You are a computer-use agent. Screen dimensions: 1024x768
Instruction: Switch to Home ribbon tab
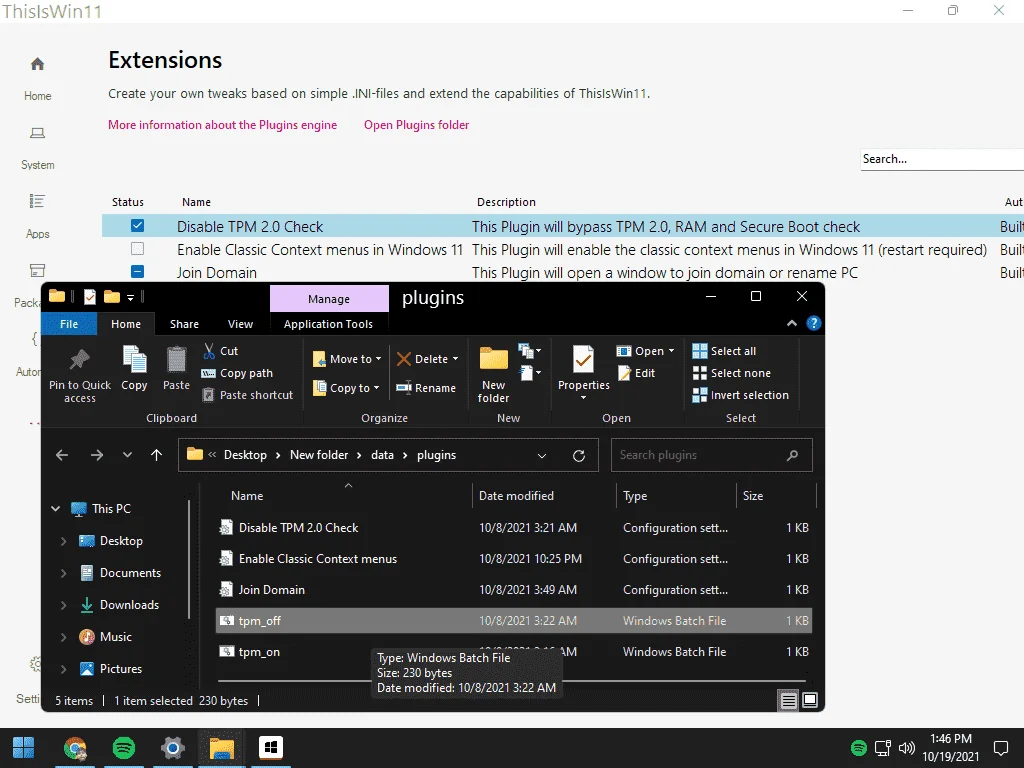[x=126, y=324]
